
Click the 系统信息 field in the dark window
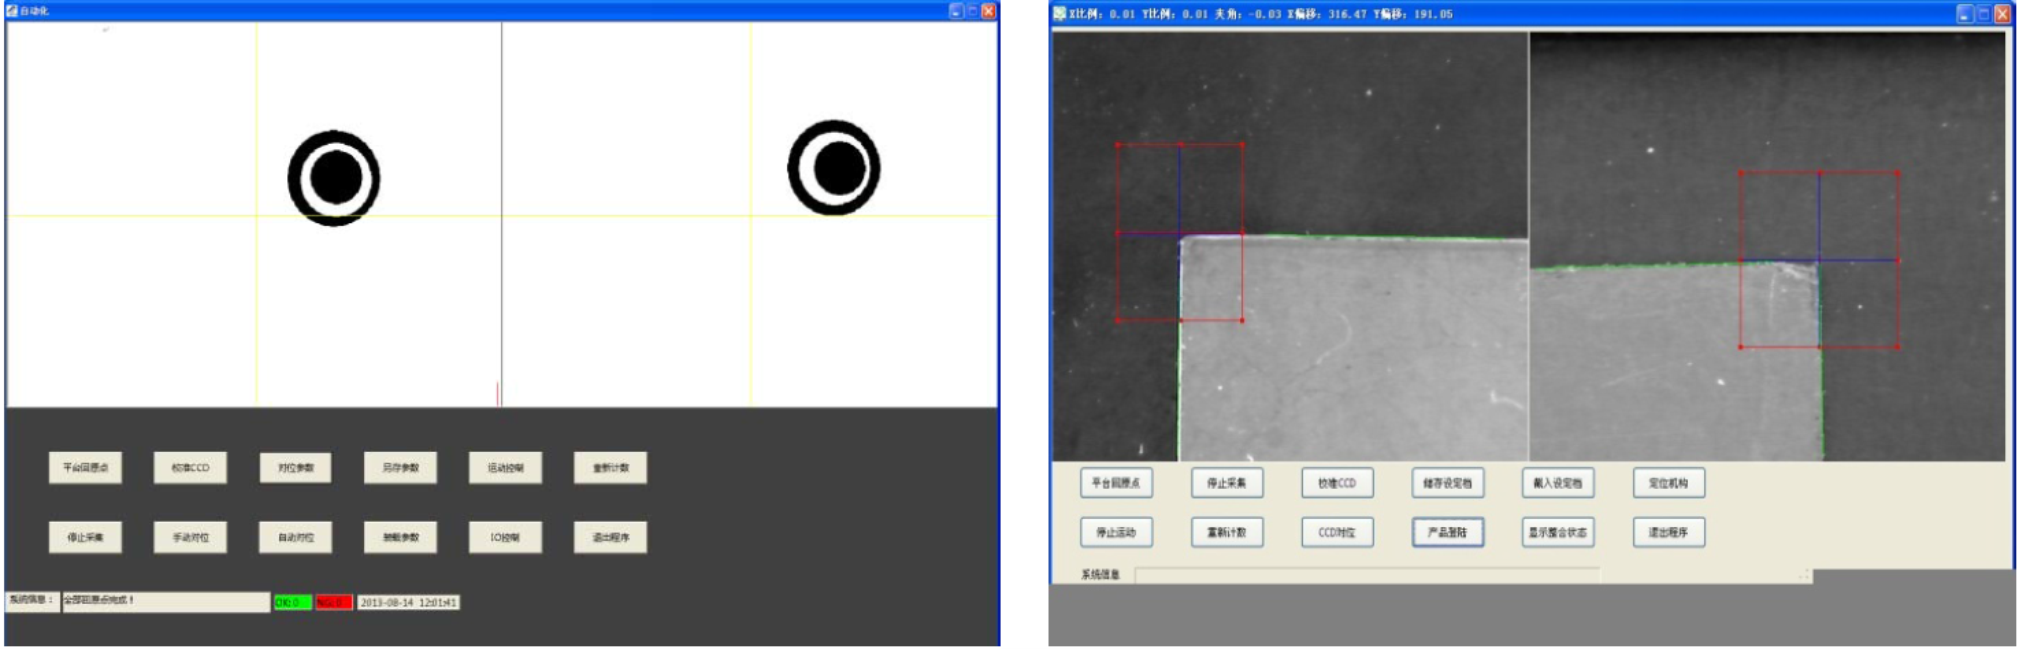(x=165, y=601)
